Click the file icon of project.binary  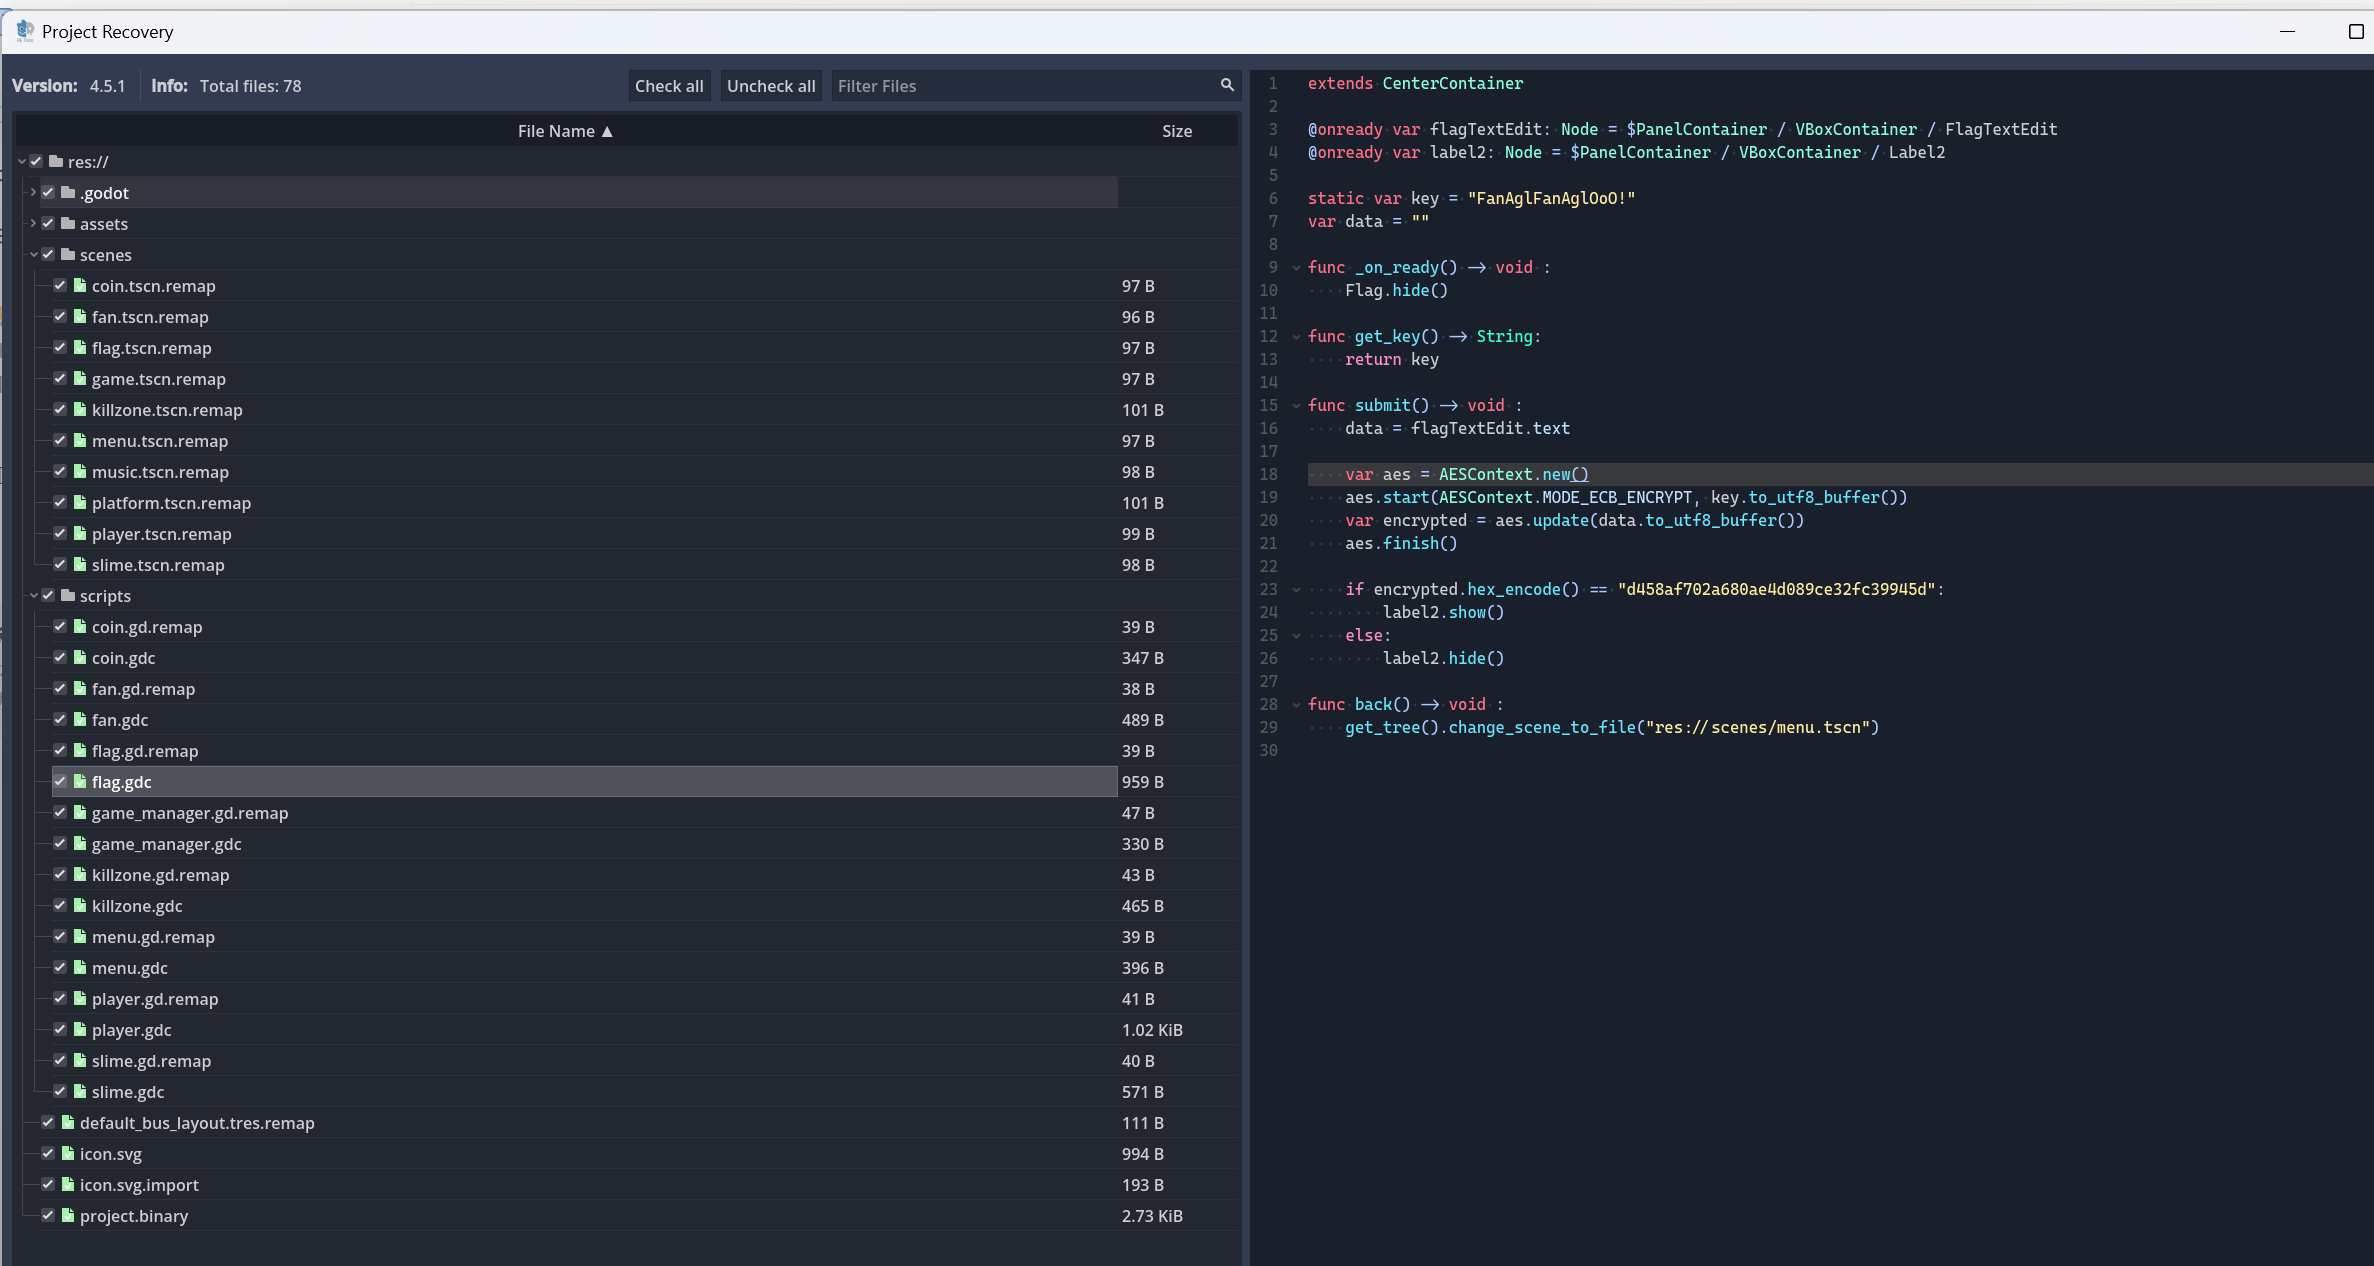[68, 1215]
